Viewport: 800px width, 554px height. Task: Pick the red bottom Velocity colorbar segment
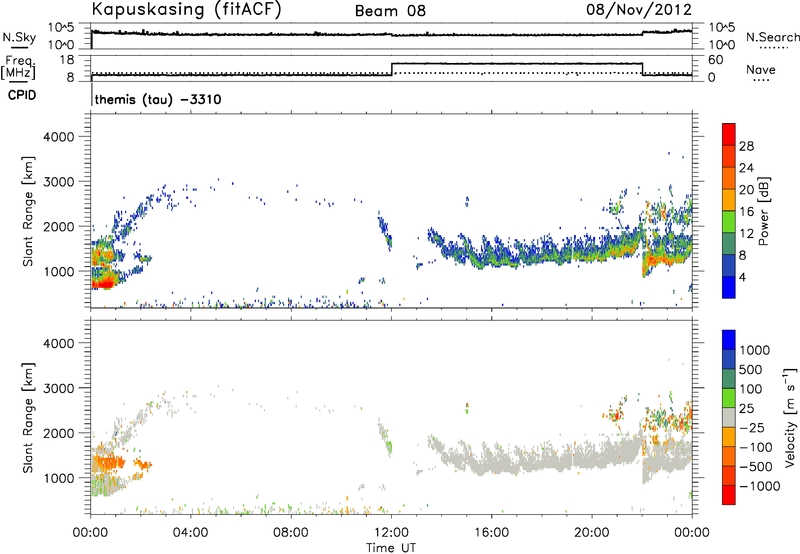729,495
